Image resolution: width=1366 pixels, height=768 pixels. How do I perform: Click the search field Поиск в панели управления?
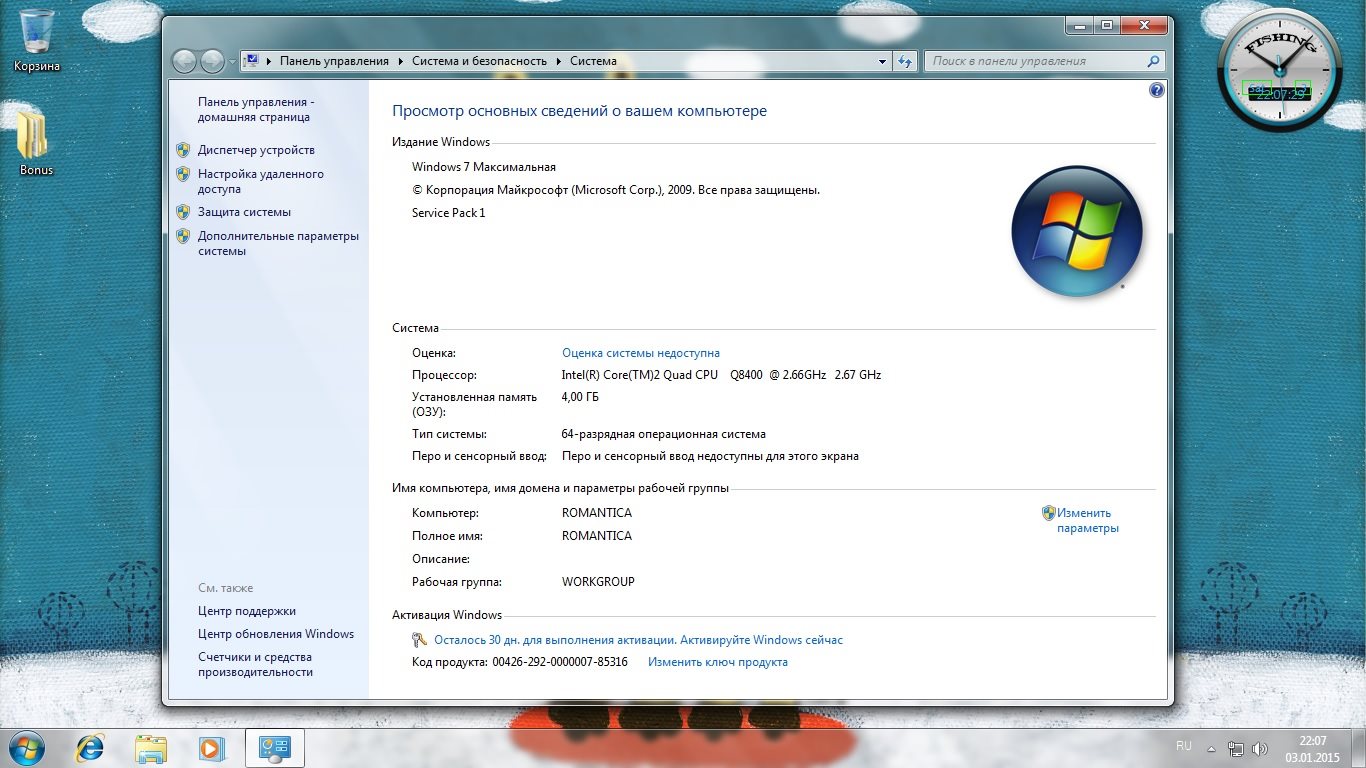point(1034,61)
